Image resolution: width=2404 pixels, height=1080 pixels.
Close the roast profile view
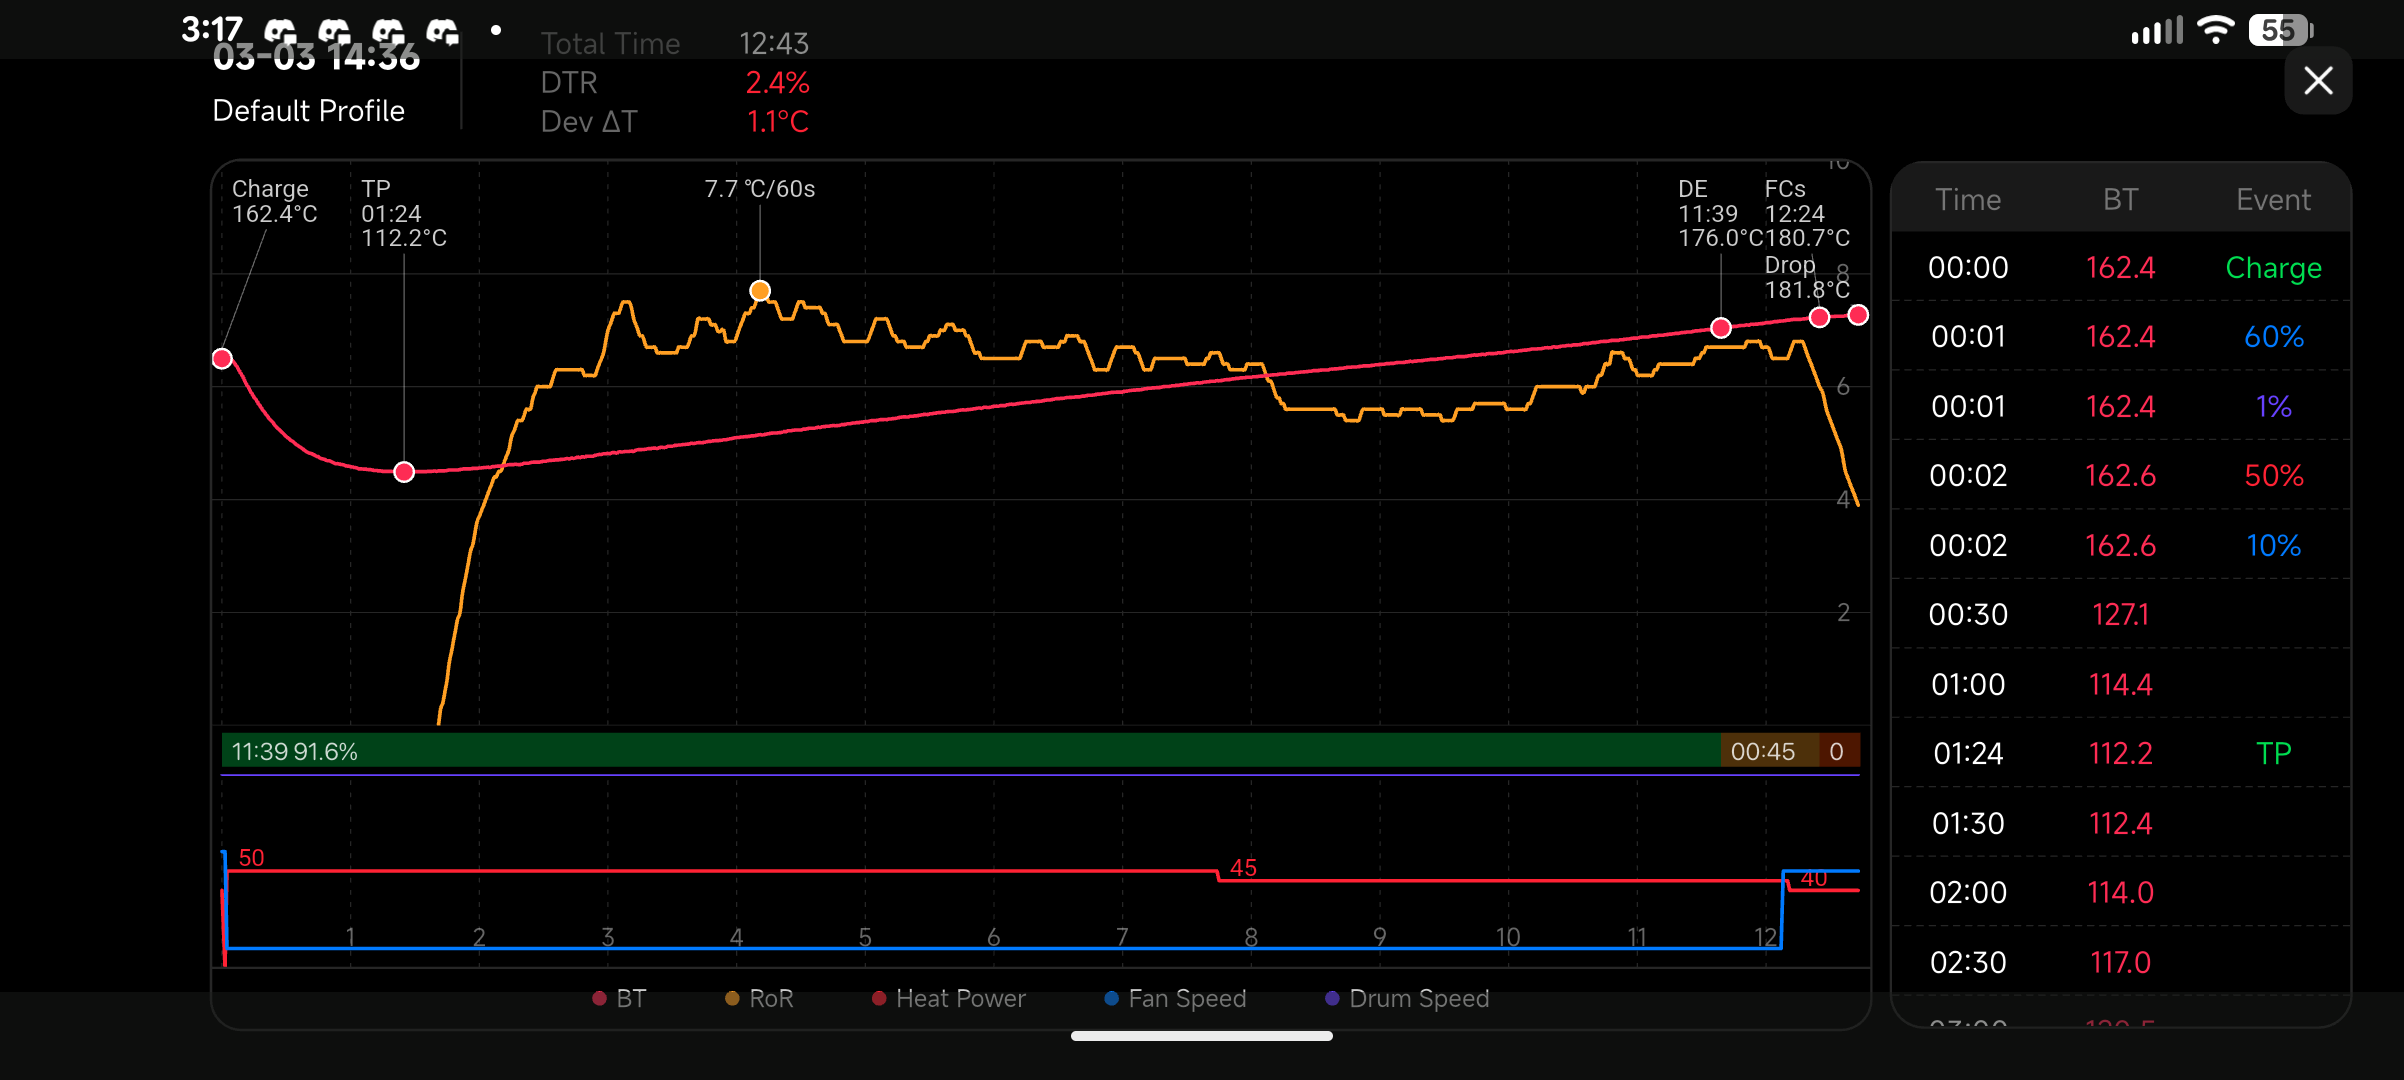(x=2317, y=81)
